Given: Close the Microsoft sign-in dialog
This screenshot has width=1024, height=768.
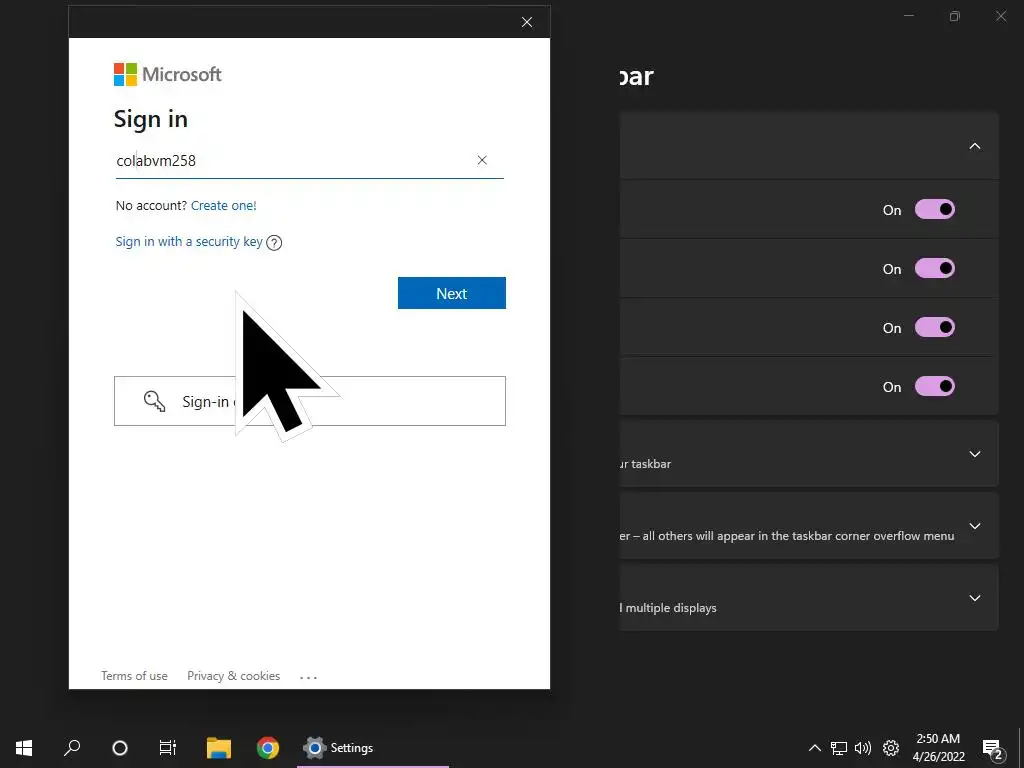Looking at the screenshot, I should (527, 22).
